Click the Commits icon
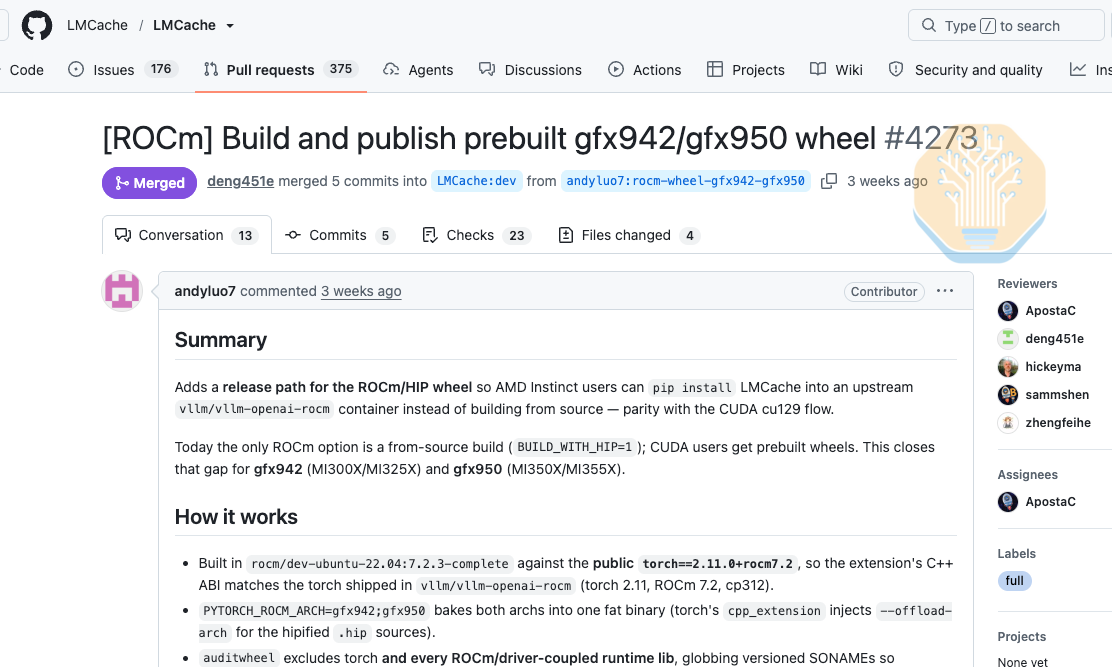This screenshot has height=667, width=1112. pos(293,235)
